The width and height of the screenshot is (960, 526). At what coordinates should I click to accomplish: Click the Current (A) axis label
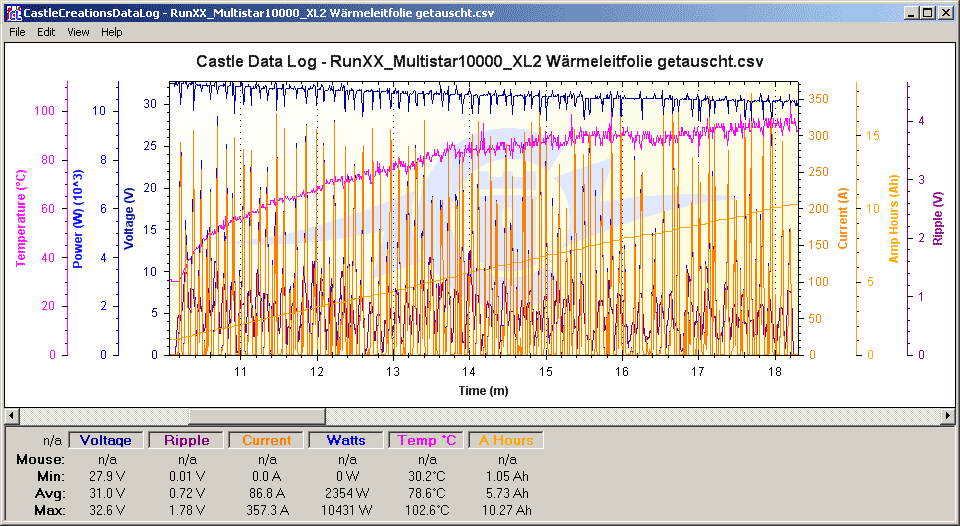coord(843,219)
